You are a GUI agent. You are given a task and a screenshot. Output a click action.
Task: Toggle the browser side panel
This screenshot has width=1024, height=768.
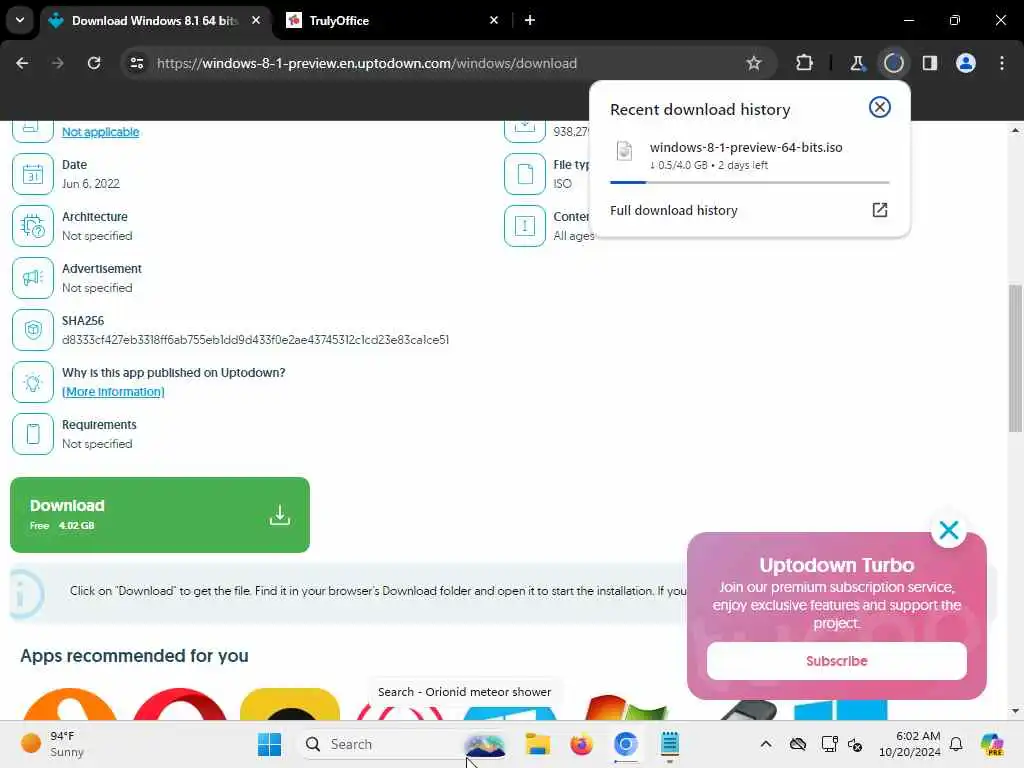click(929, 63)
